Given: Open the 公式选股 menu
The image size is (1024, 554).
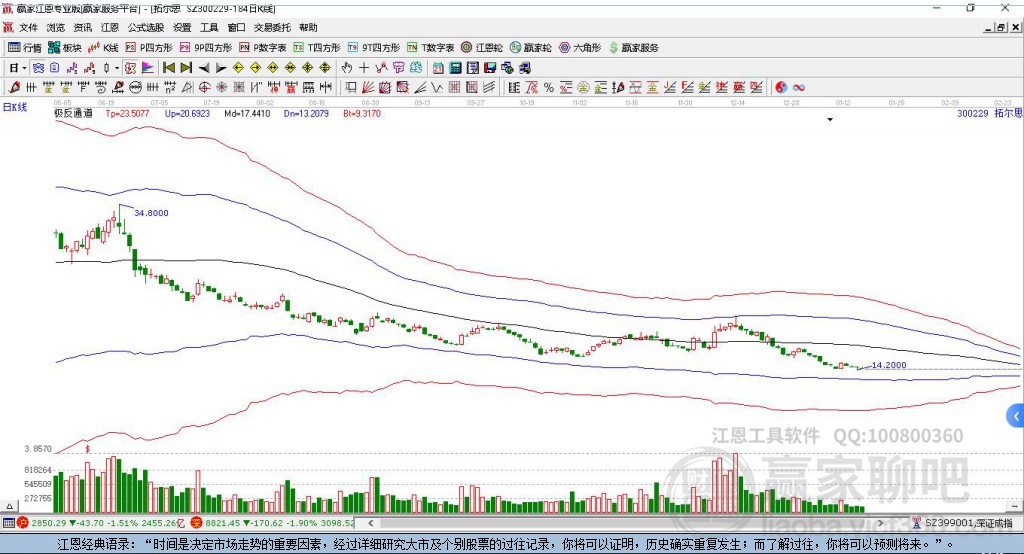Looking at the screenshot, I should [146, 27].
